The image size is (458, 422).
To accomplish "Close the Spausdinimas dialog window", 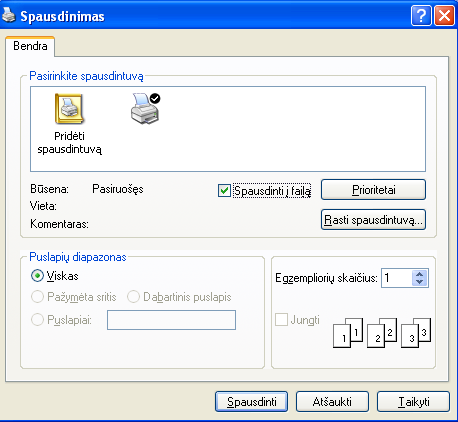I will coord(444,15).
